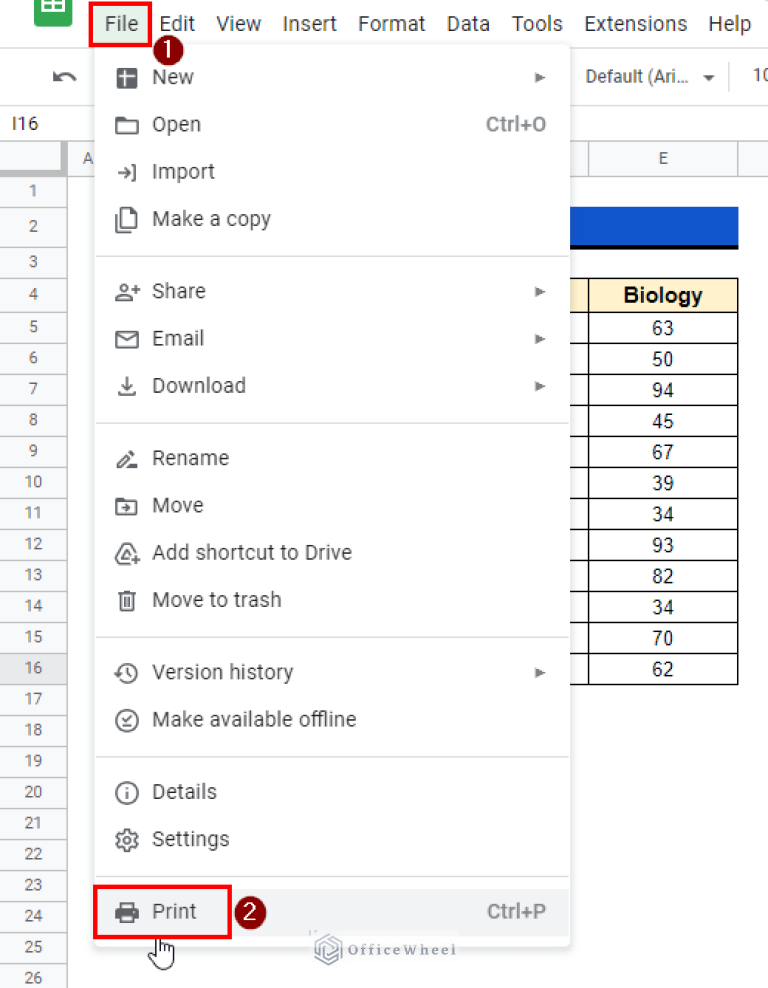Select the Biology header cell

(662, 295)
